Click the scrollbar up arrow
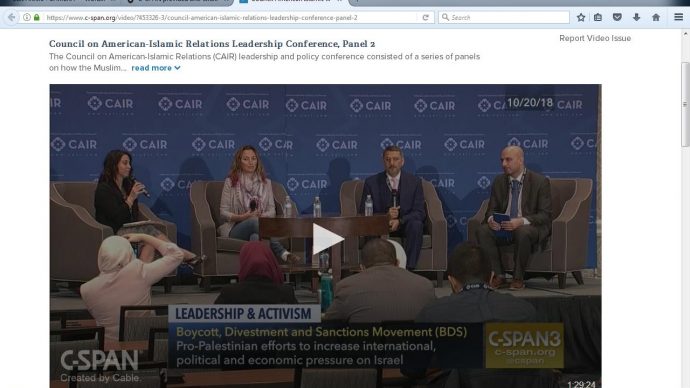Screen dimensions: 690x388 coord(685,33)
